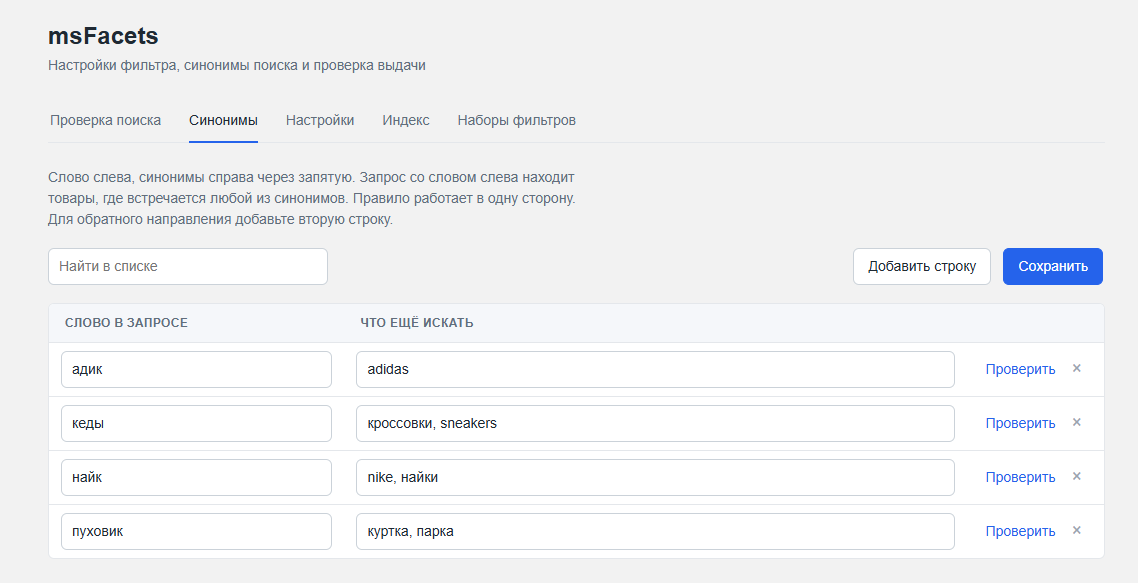The image size is (1138, 583).
Task: Edit the adidas synonyms field
Action: click(x=655, y=370)
